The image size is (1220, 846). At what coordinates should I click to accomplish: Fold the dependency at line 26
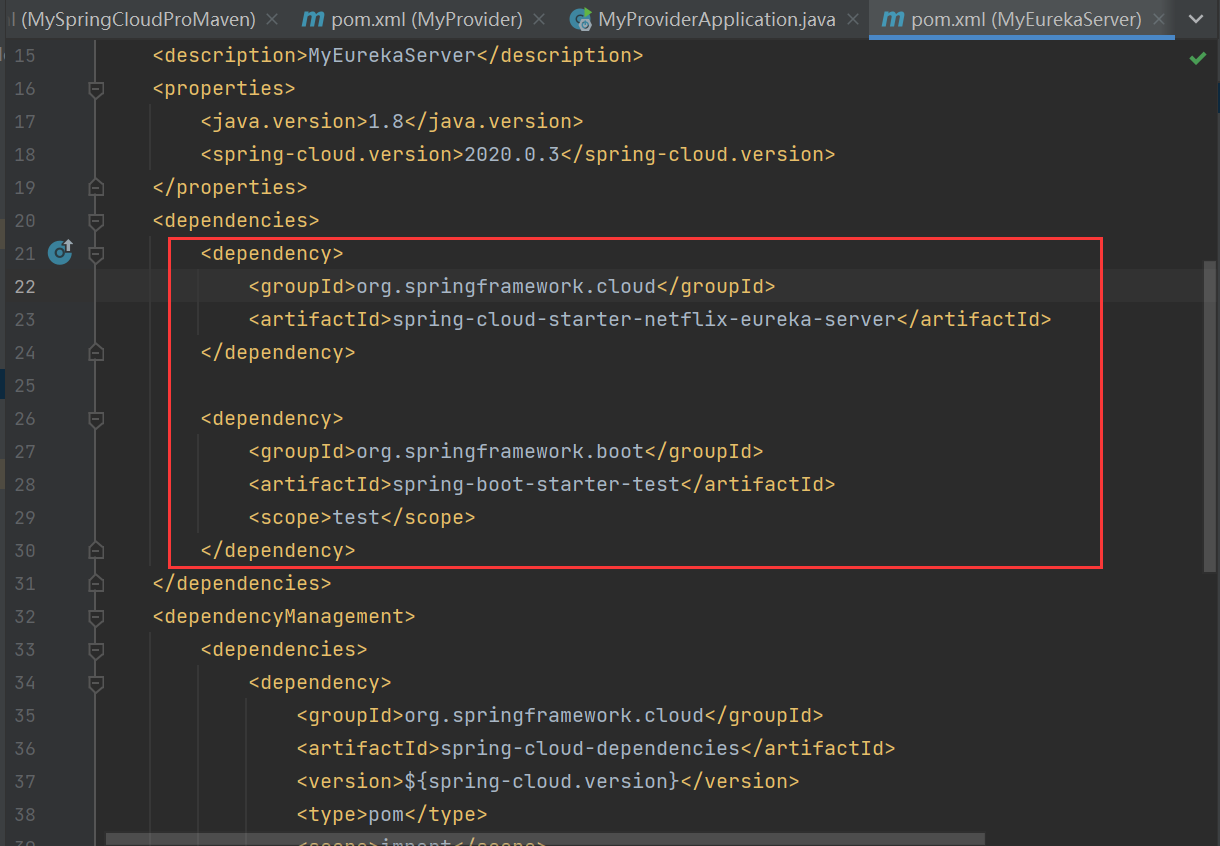pyautogui.click(x=96, y=419)
